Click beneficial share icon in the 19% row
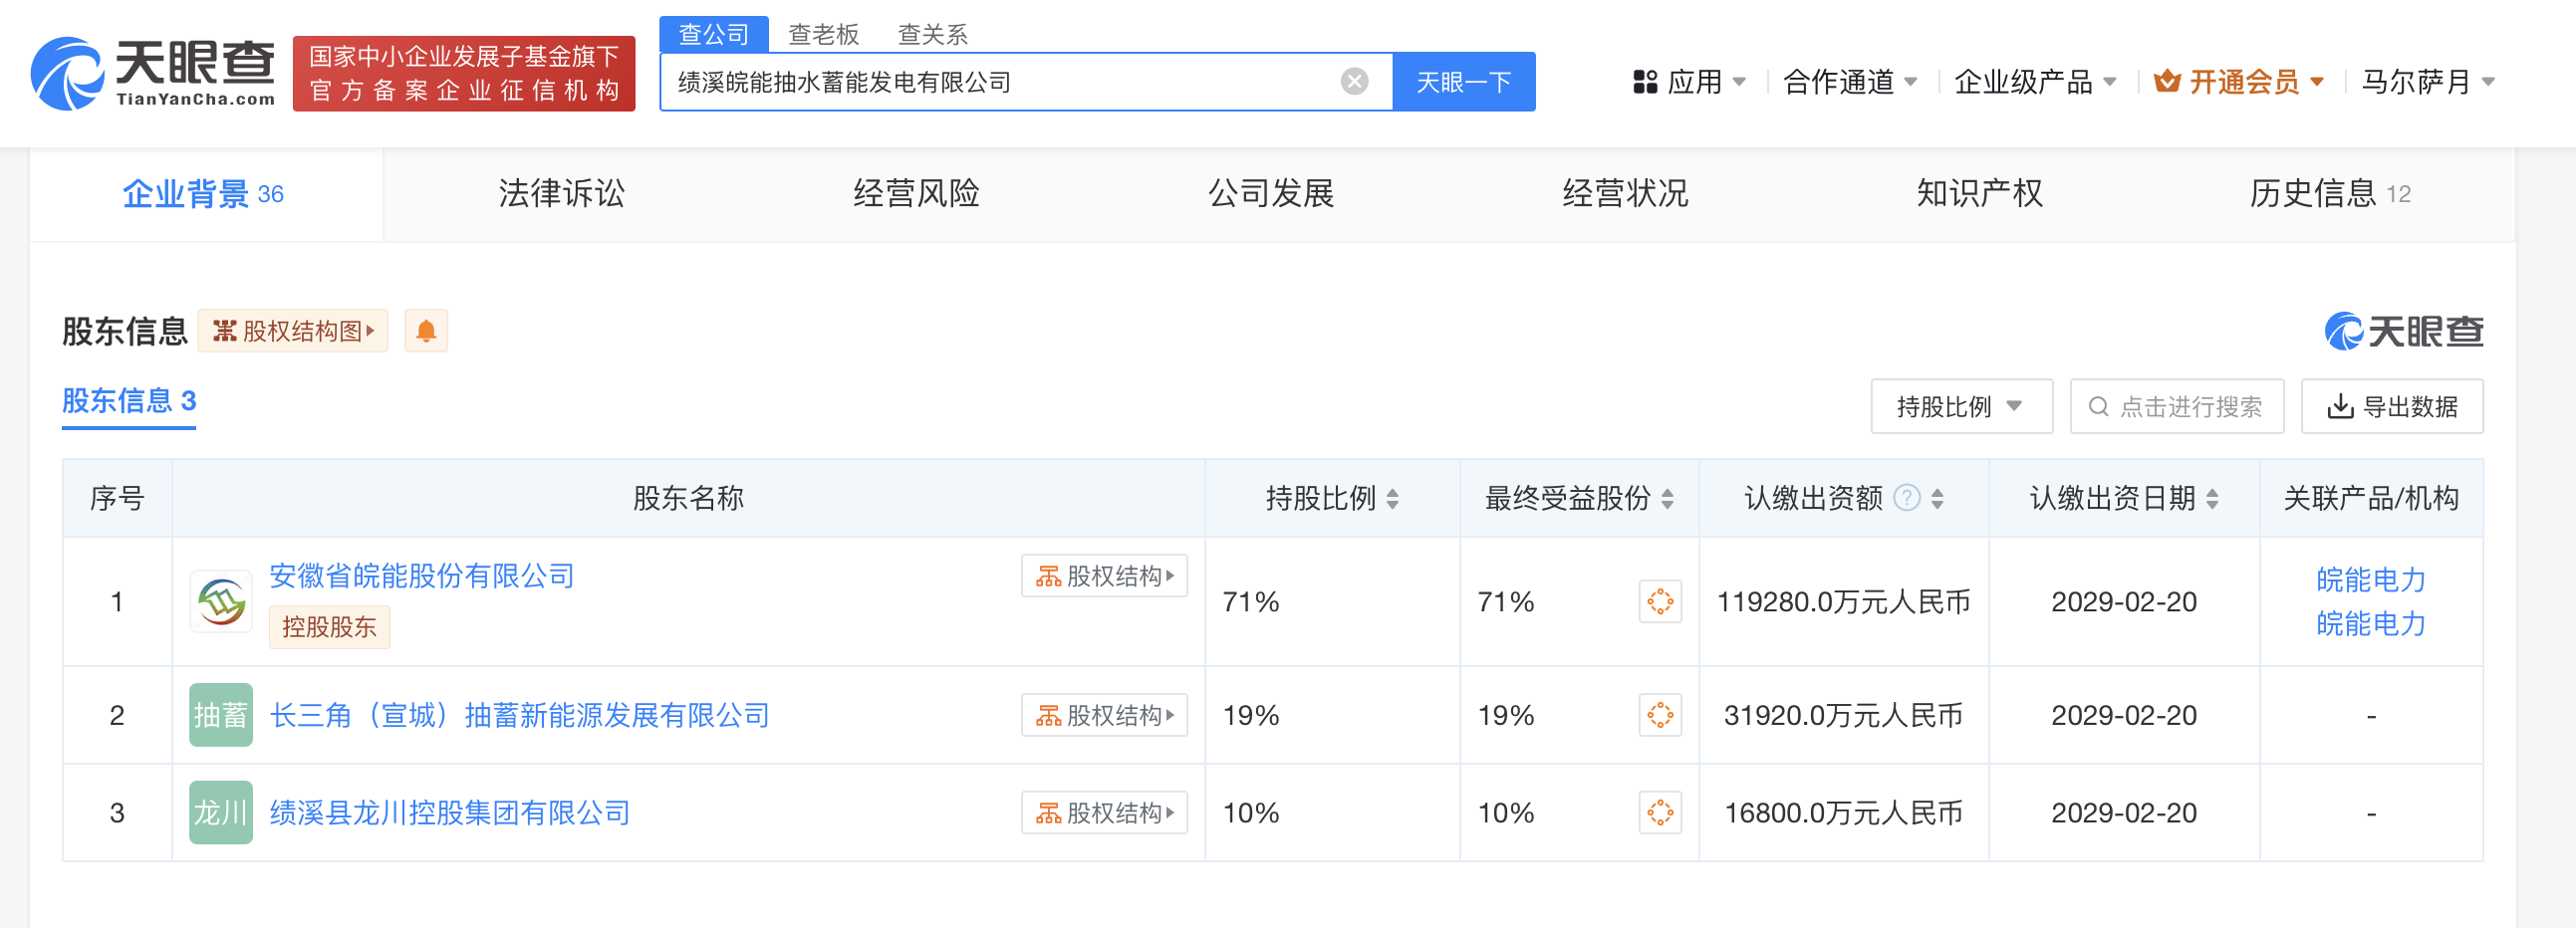2576x928 pixels. click(1659, 716)
